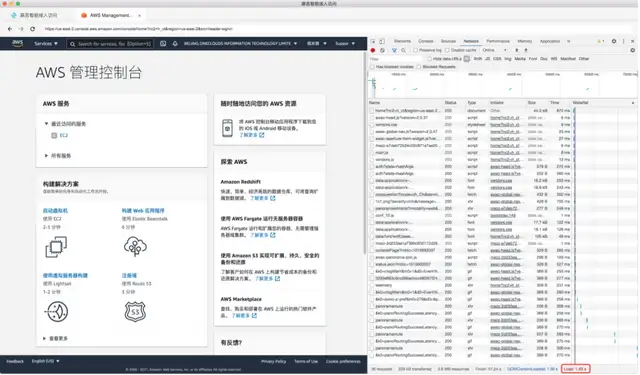
Task: Open the Online throttling dropdown
Action: (495, 50)
